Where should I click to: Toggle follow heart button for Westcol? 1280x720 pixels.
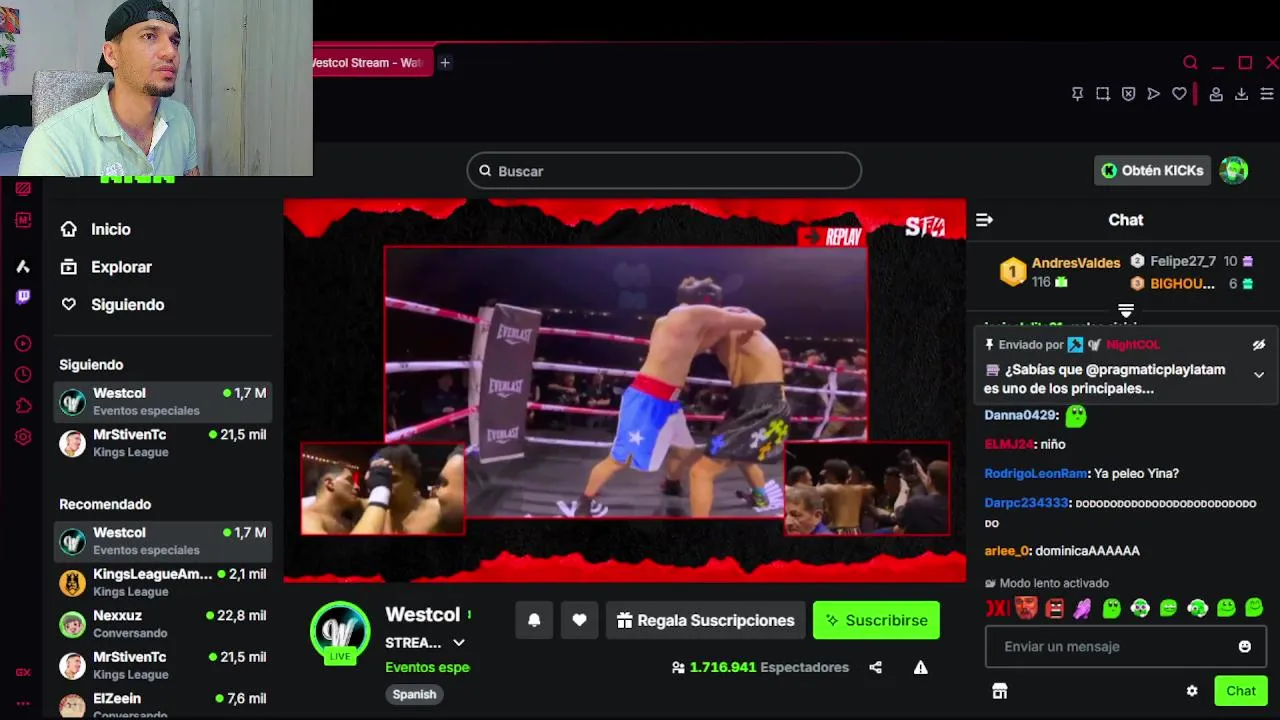point(579,620)
